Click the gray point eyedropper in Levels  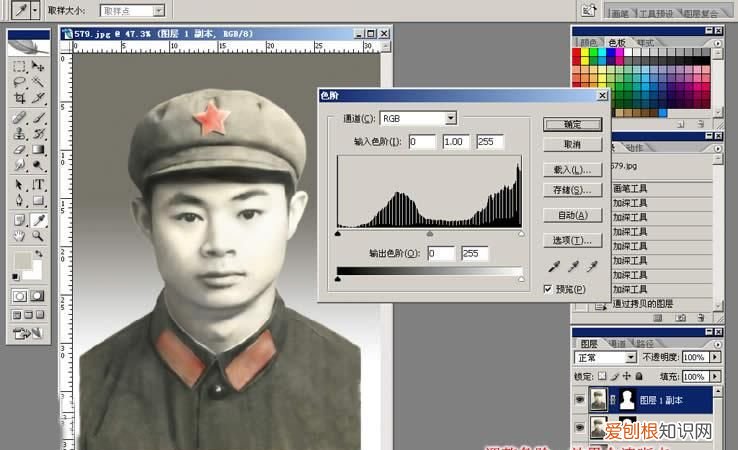click(575, 267)
